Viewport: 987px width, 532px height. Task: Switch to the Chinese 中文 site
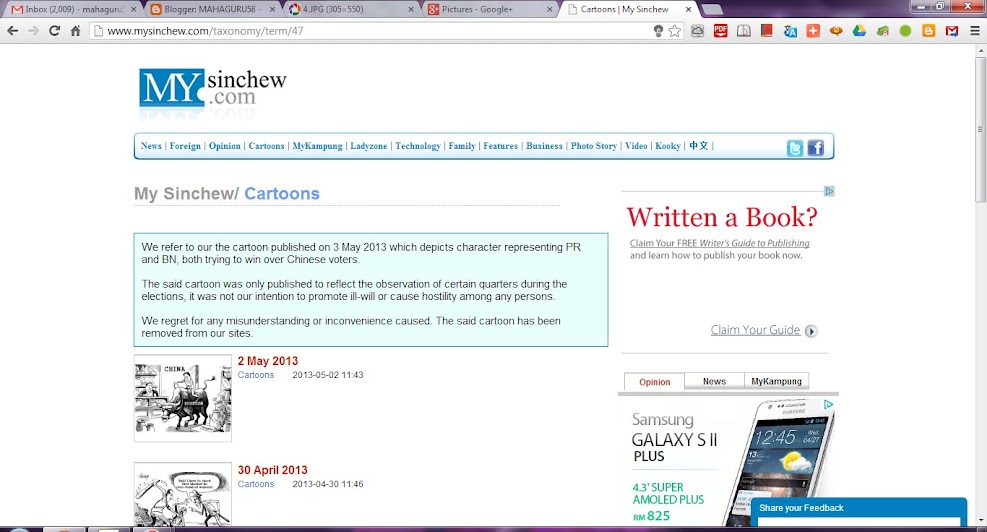(699, 145)
